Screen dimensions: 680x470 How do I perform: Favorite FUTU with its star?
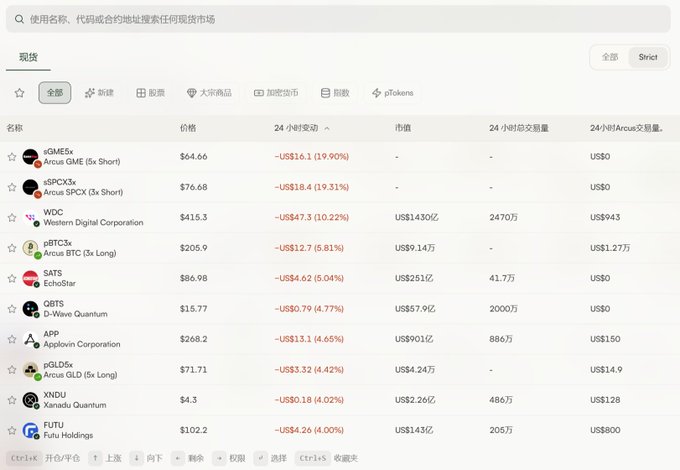pyautogui.click(x=12, y=430)
